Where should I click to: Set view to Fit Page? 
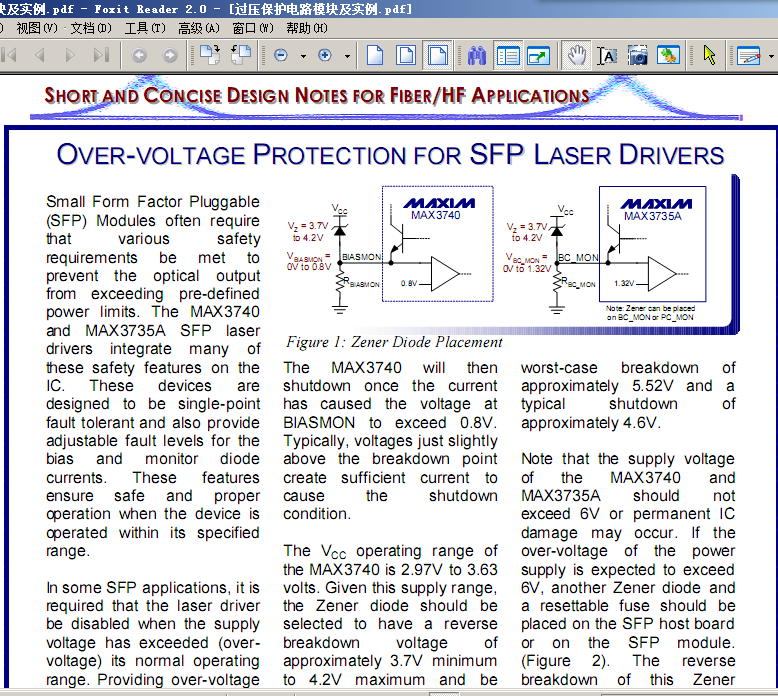406,55
